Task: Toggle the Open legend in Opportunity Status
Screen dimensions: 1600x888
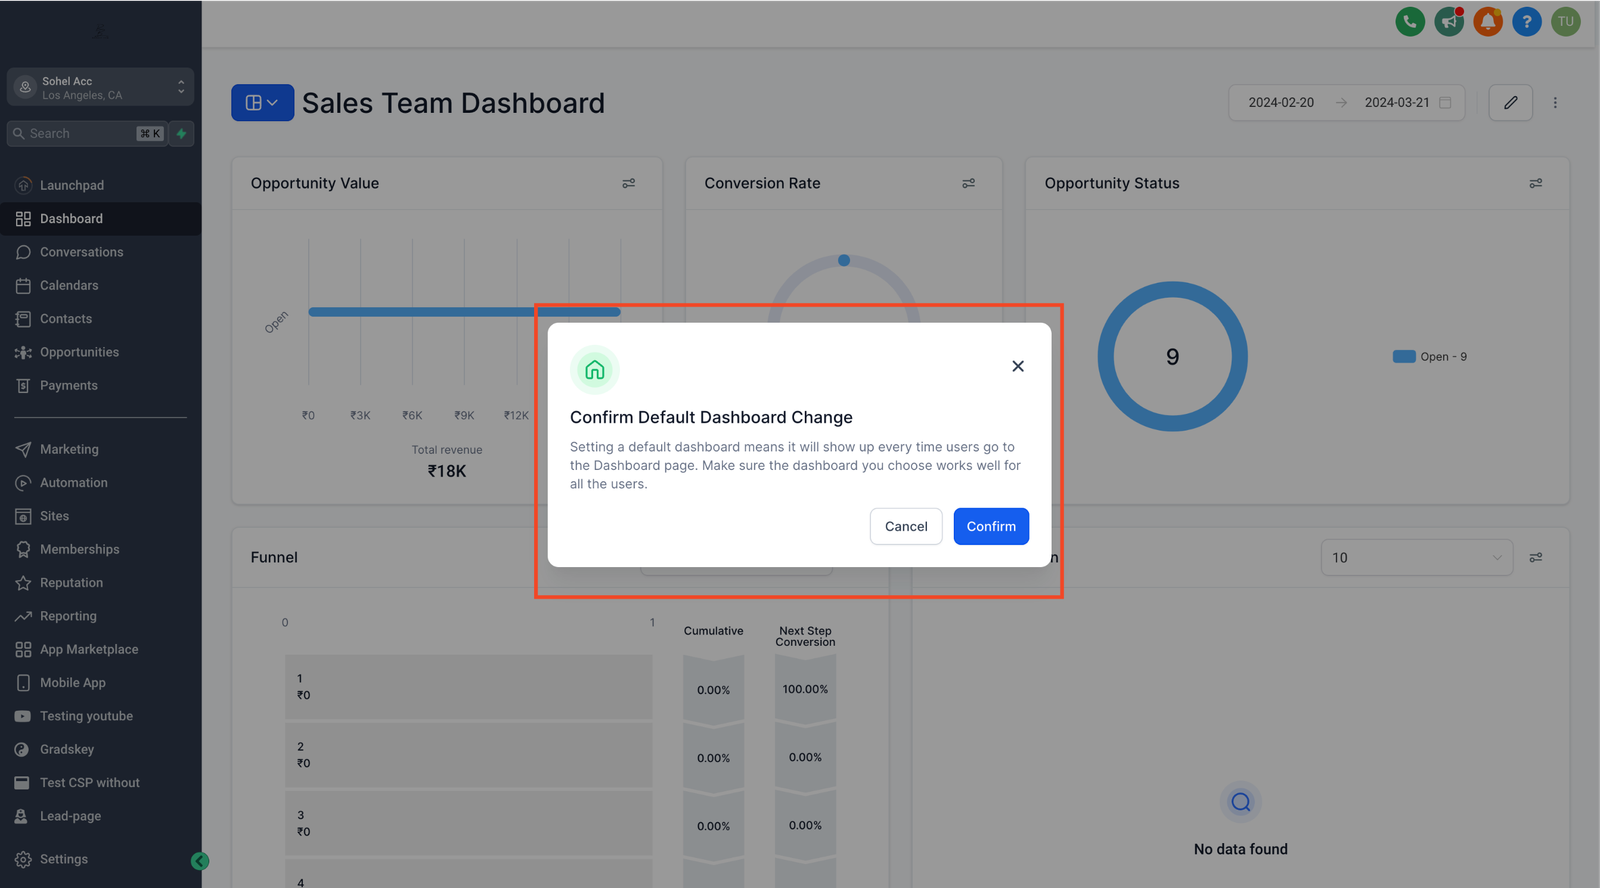Action: tap(1429, 357)
